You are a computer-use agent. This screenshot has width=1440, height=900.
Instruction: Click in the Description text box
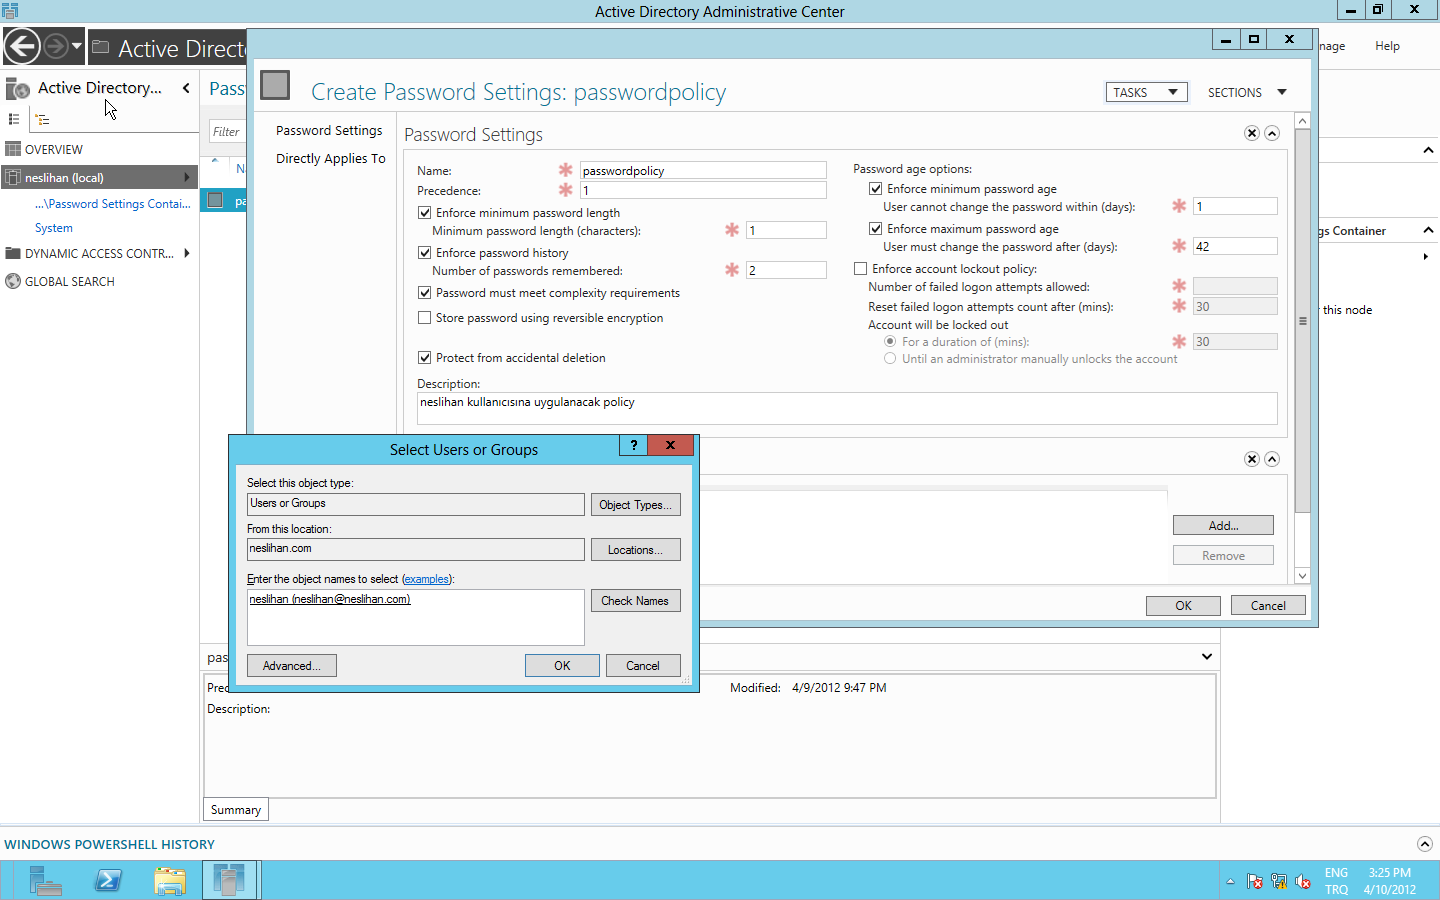coord(847,408)
